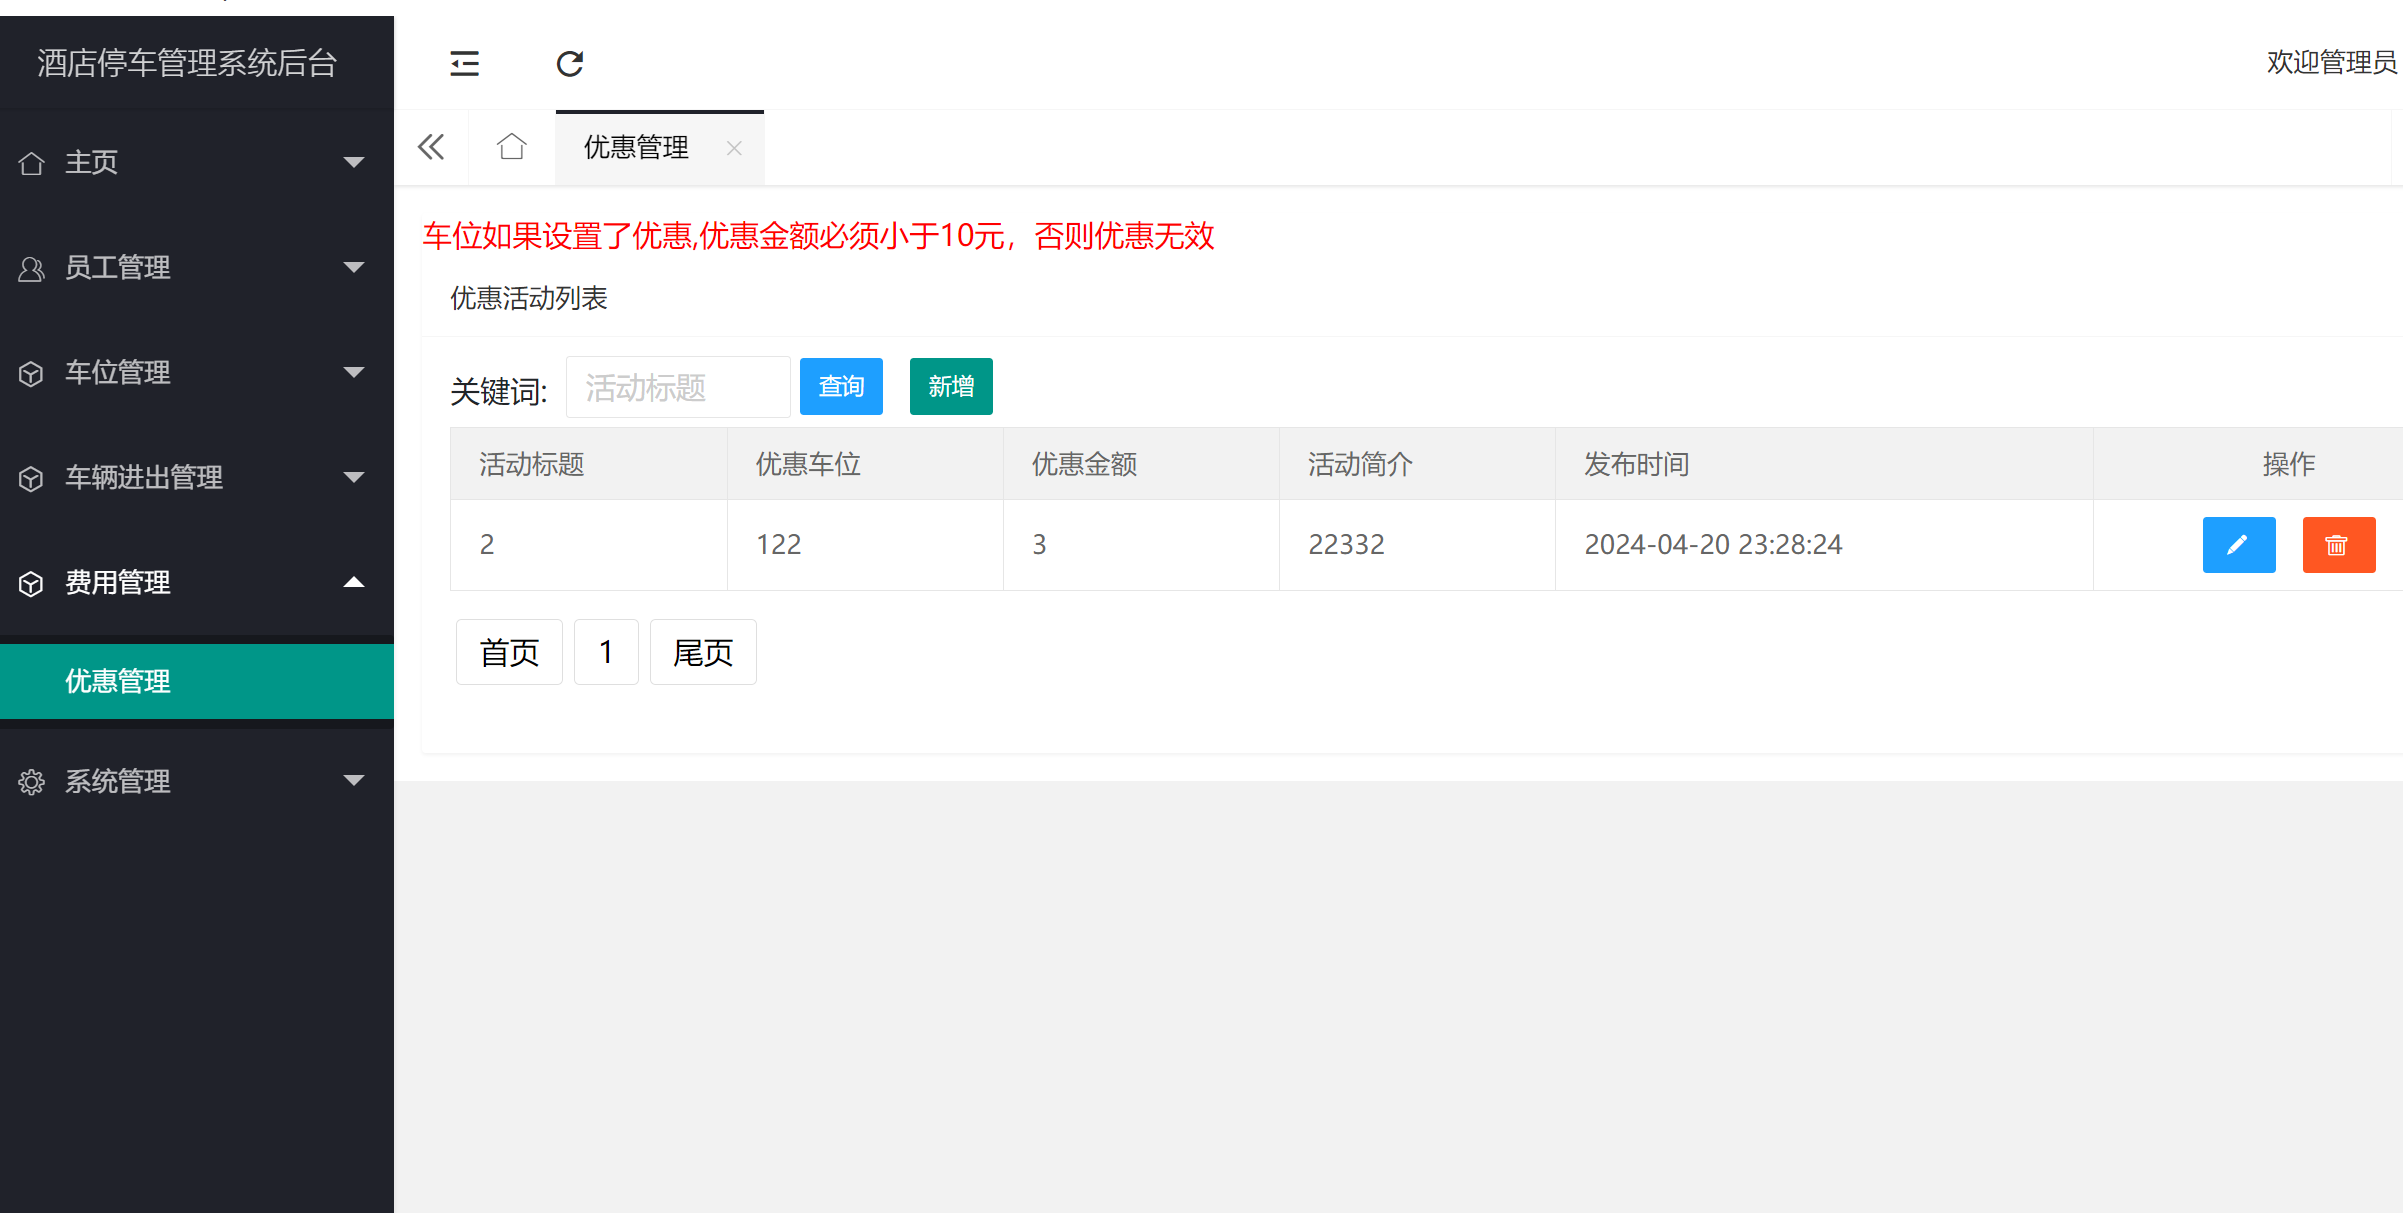
Task: Select page 1 in the pagination
Action: [x=606, y=651]
